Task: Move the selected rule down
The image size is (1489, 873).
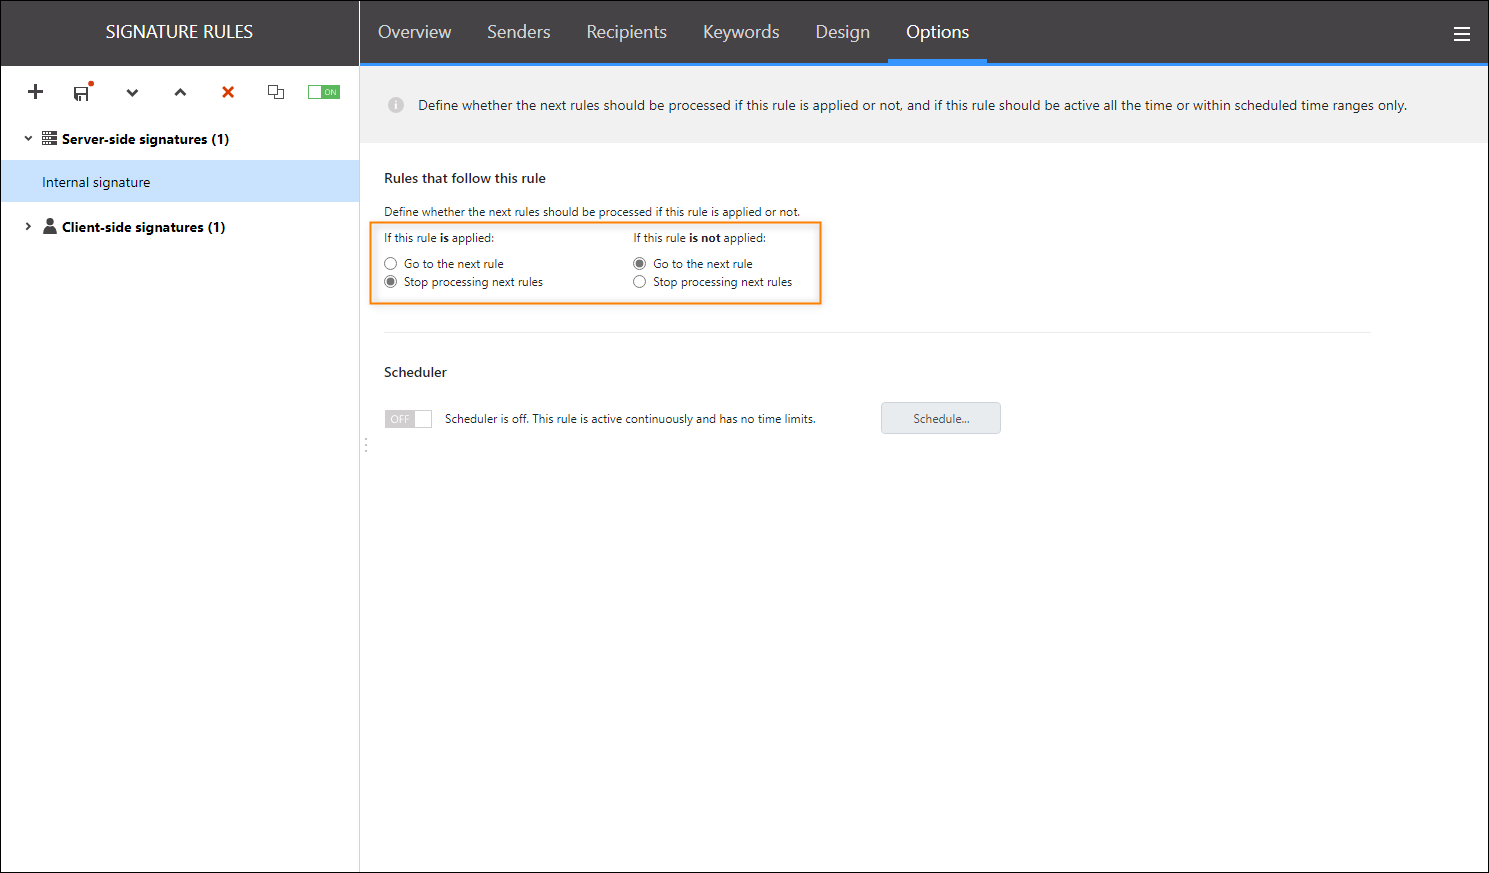Action: (x=132, y=92)
